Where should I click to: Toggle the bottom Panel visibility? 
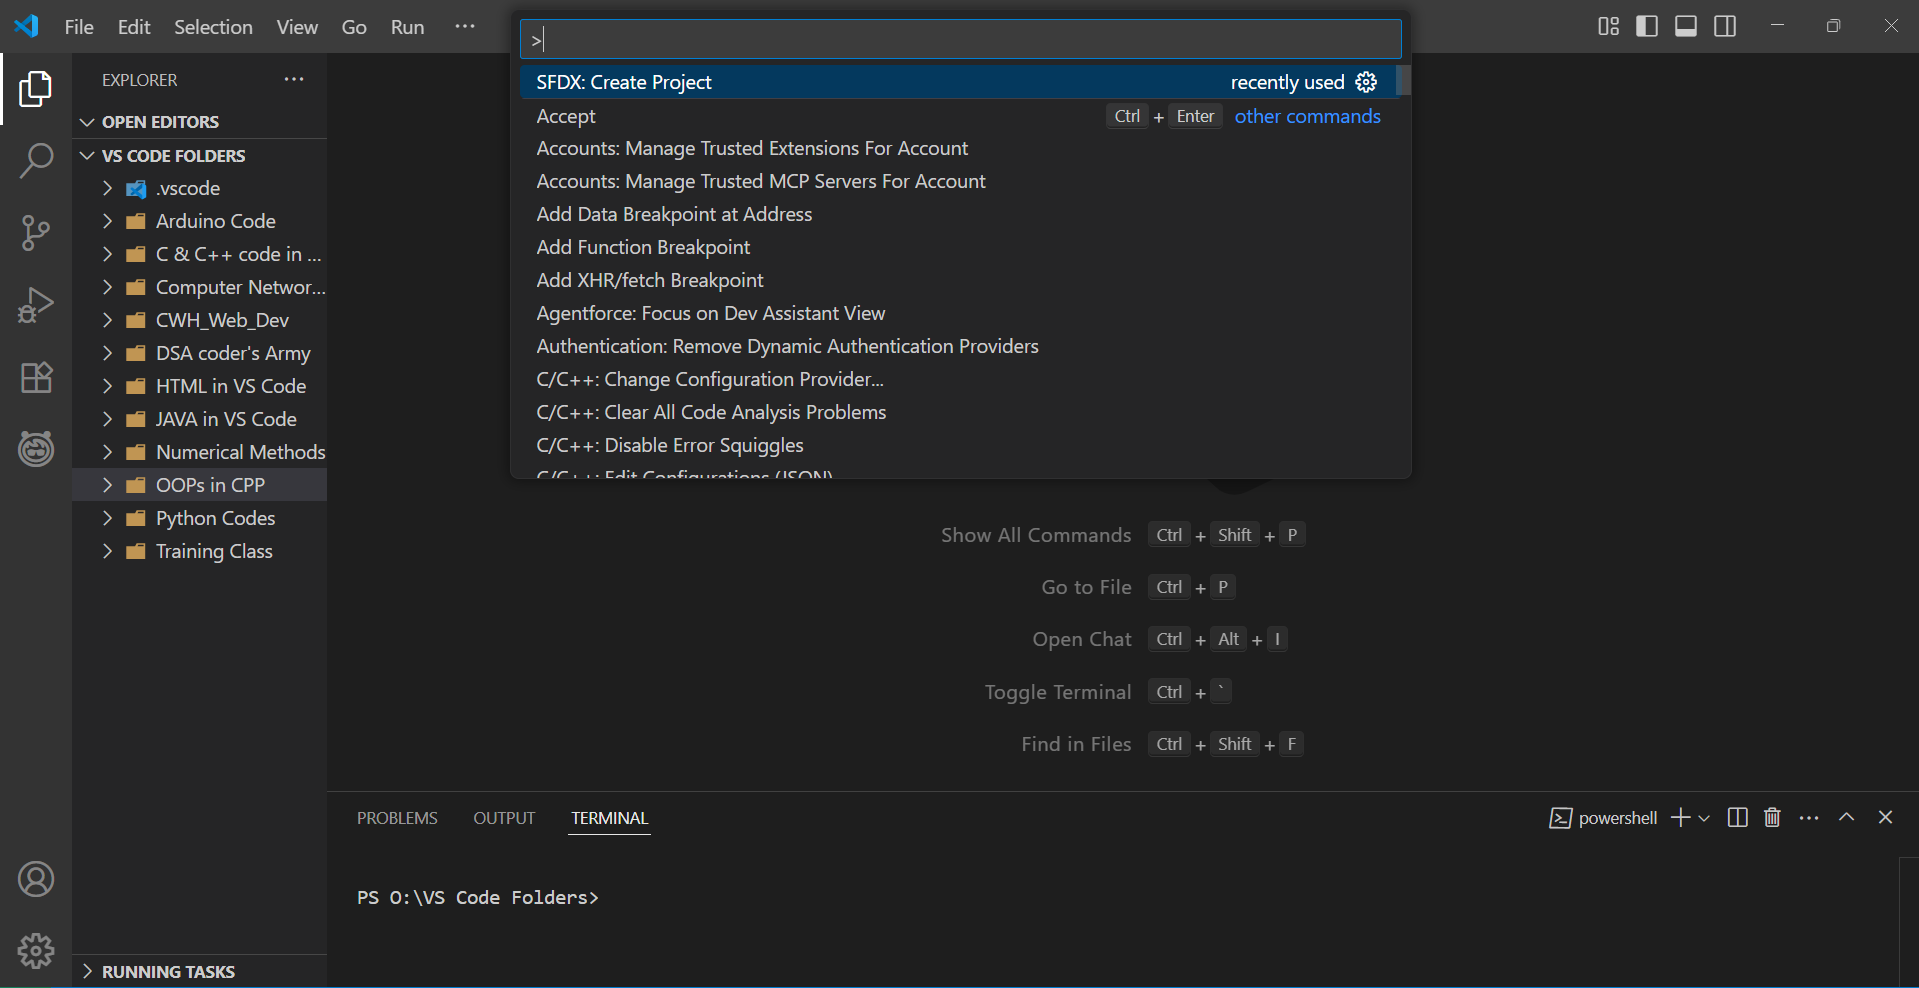[x=1686, y=26]
